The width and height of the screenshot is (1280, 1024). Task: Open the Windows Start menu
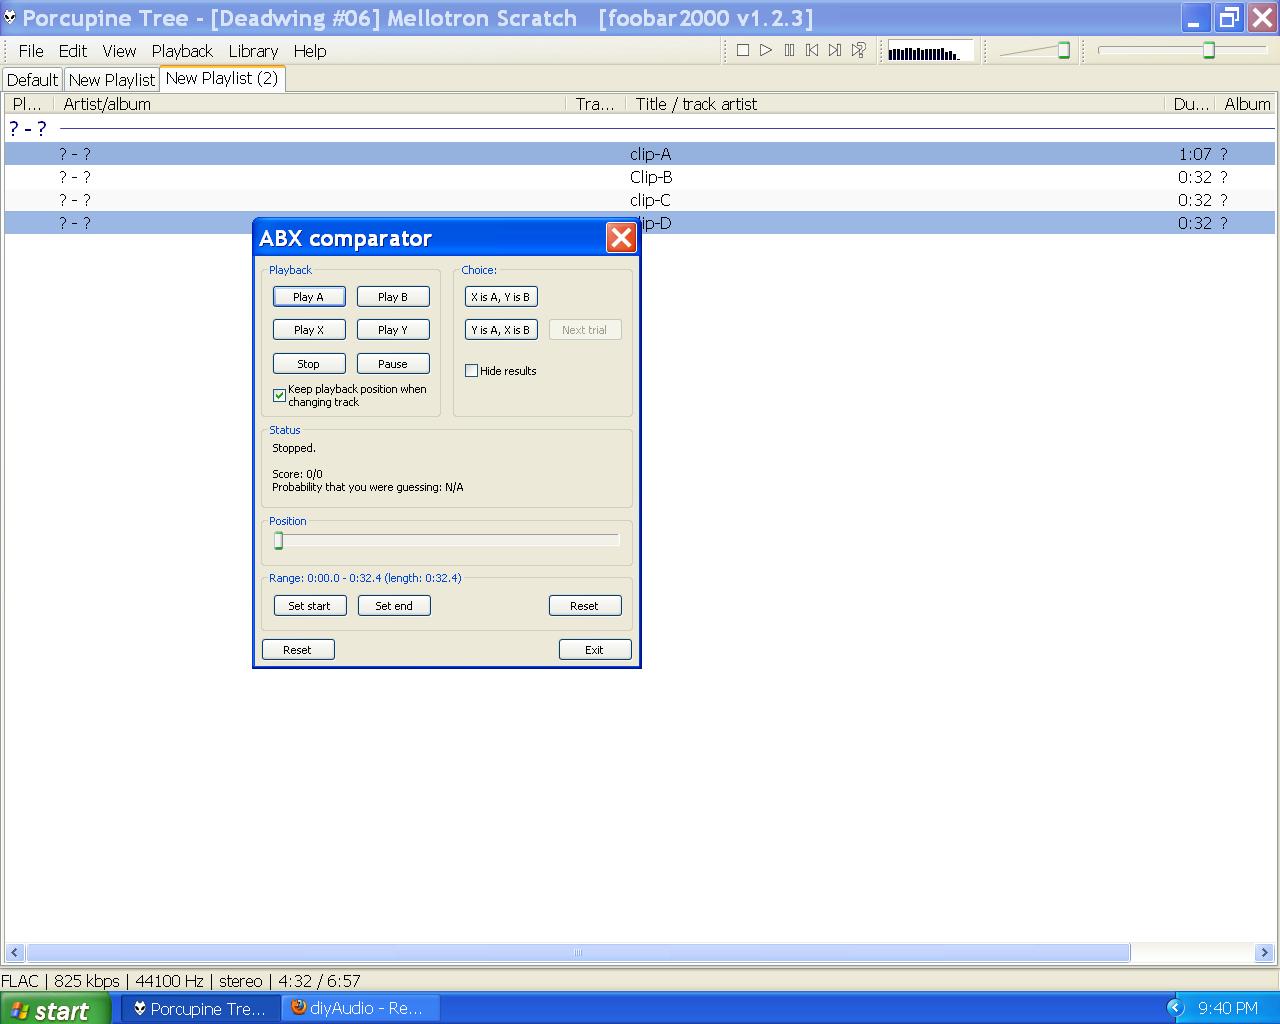click(x=56, y=1009)
